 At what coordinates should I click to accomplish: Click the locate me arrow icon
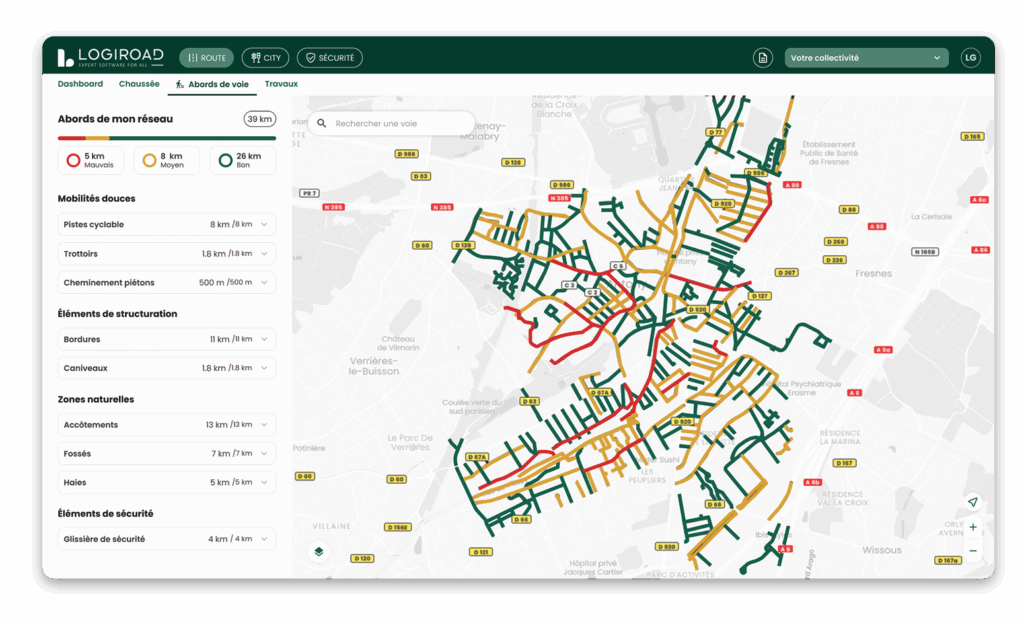click(x=972, y=502)
